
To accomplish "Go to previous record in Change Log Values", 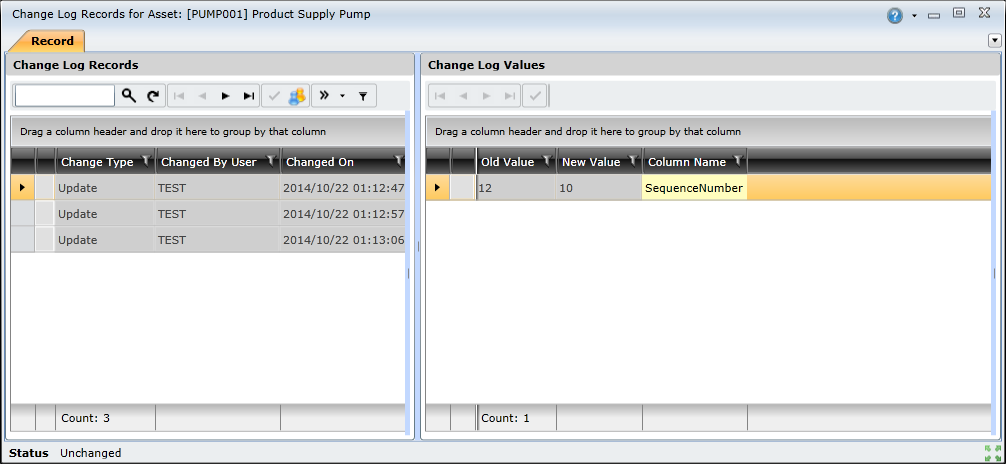I will click(x=463, y=96).
